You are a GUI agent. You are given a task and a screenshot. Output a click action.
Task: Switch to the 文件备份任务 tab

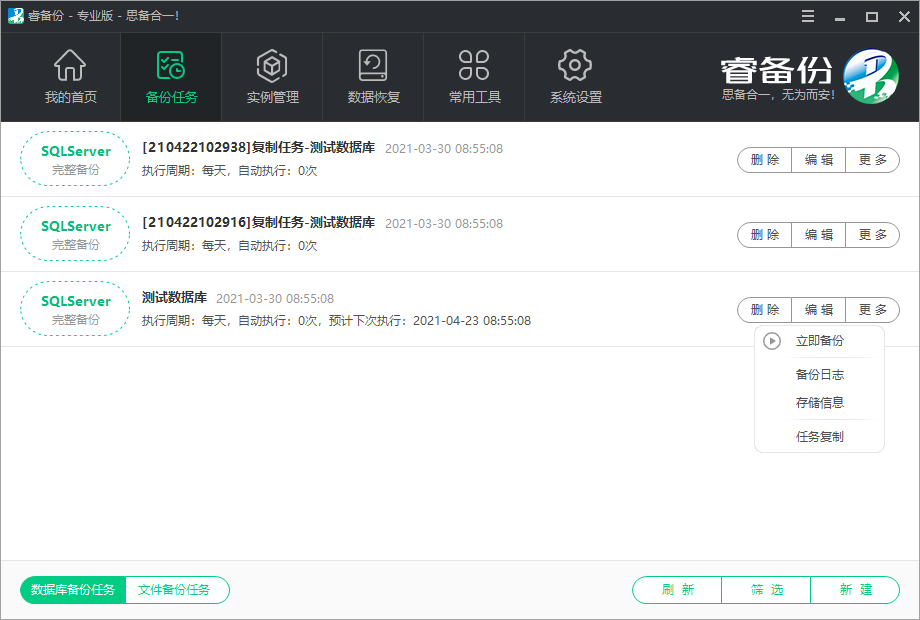click(177, 589)
